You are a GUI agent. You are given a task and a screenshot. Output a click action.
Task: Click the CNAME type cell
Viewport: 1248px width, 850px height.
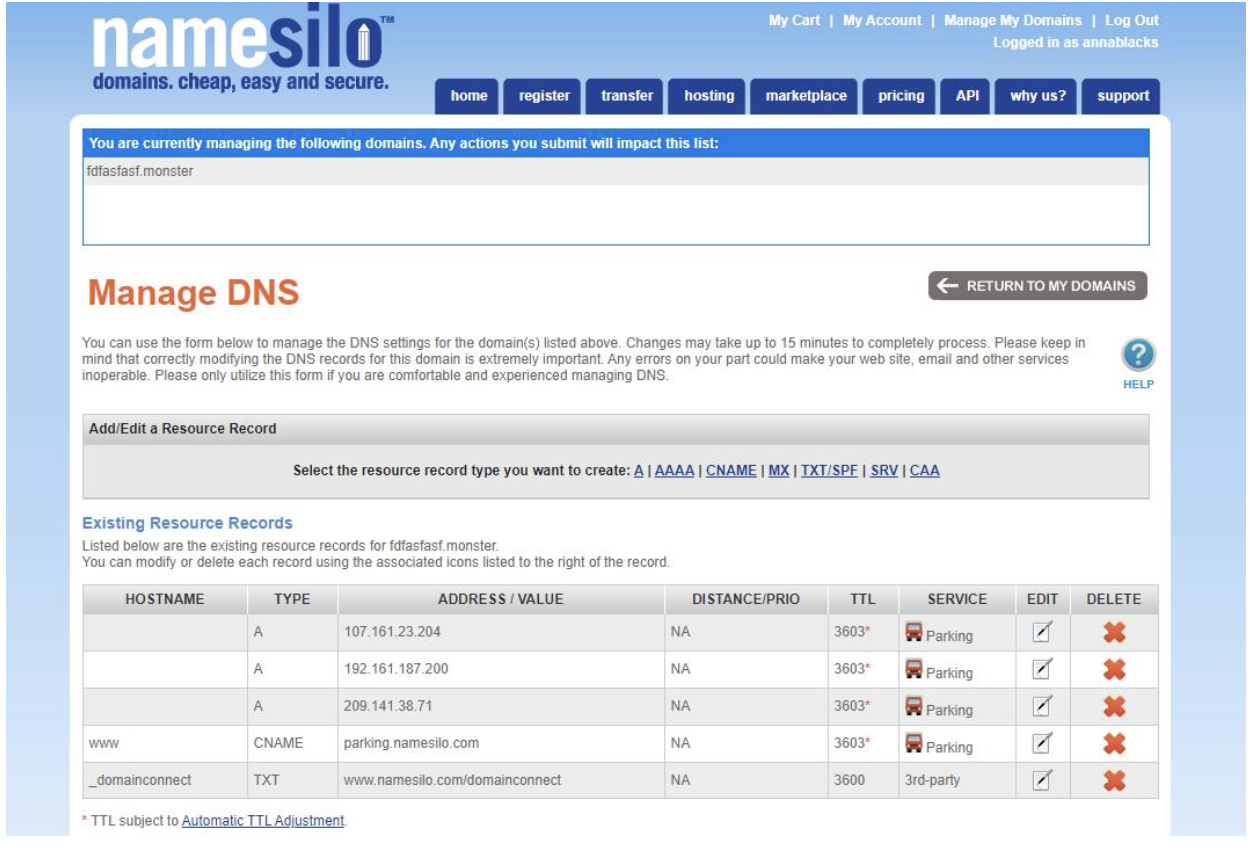(293, 743)
